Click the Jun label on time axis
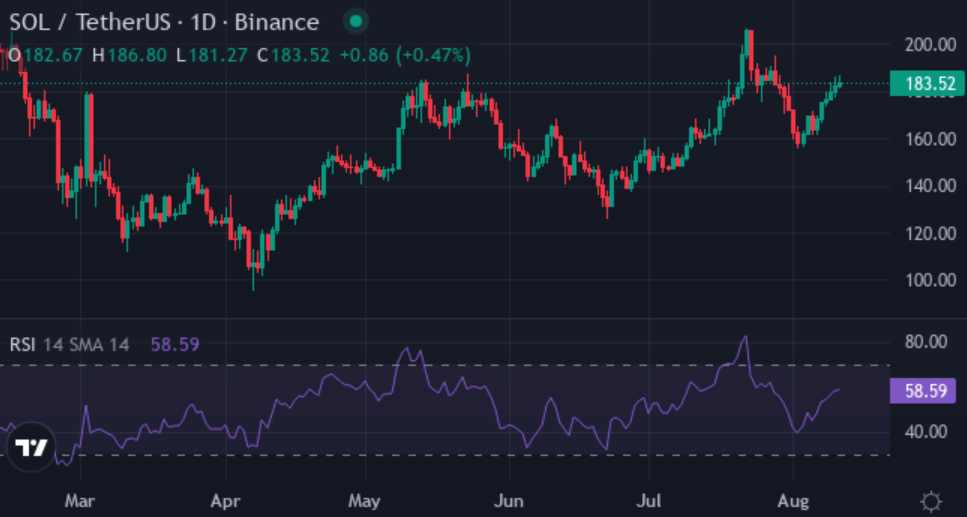Viewport: 967px width, 517px height. [x=509, y=501]
